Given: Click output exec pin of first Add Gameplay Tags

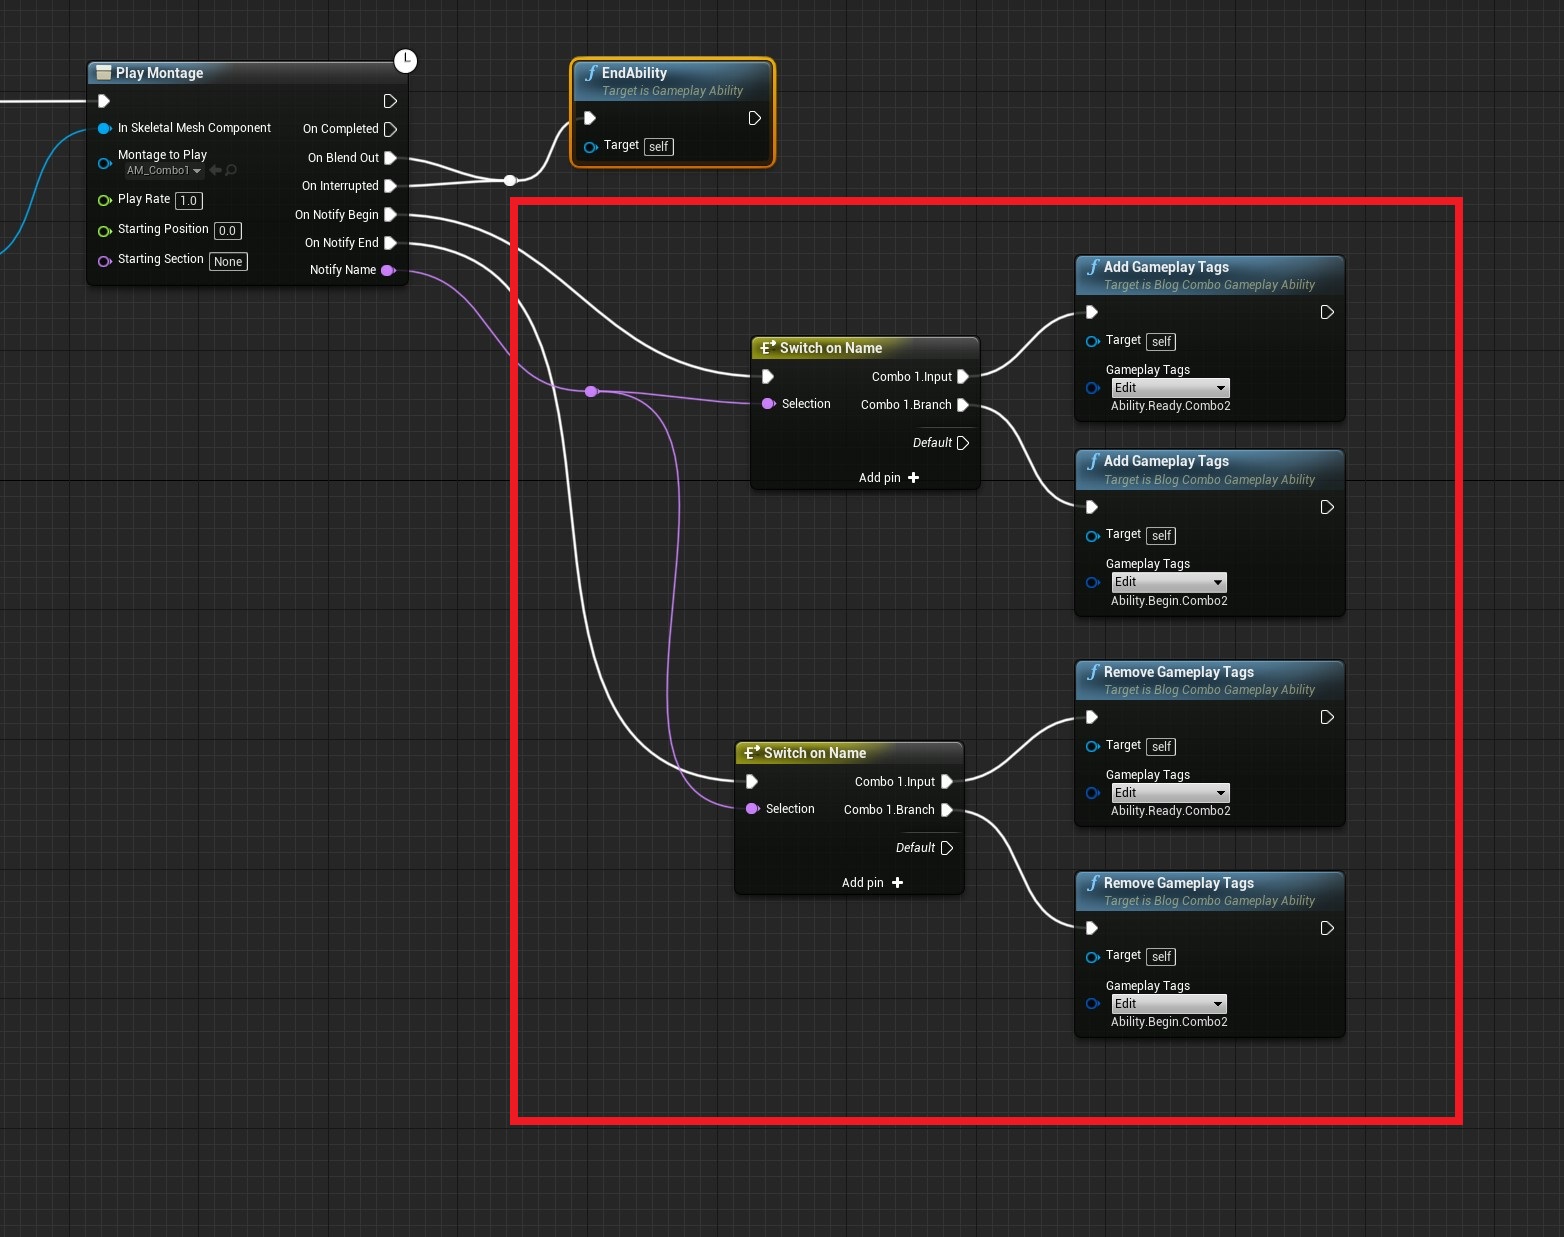Looking at the screenshot, I should pos(1327,313).
